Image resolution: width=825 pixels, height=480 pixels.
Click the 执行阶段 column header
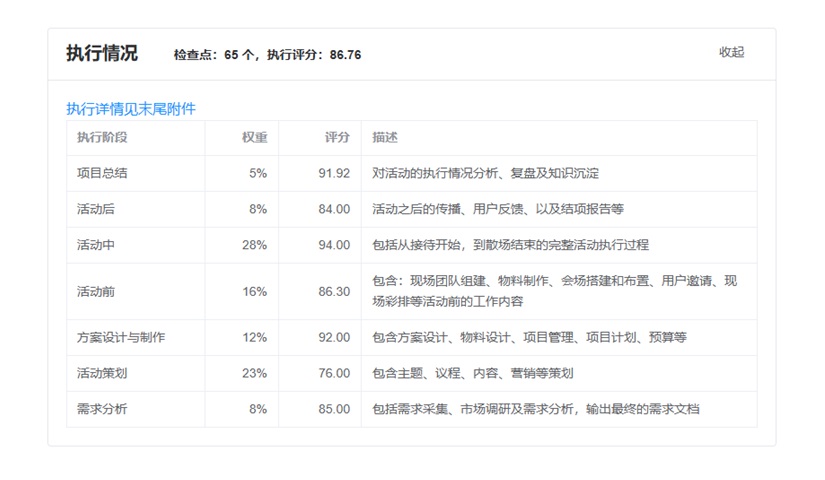[102, 137]
